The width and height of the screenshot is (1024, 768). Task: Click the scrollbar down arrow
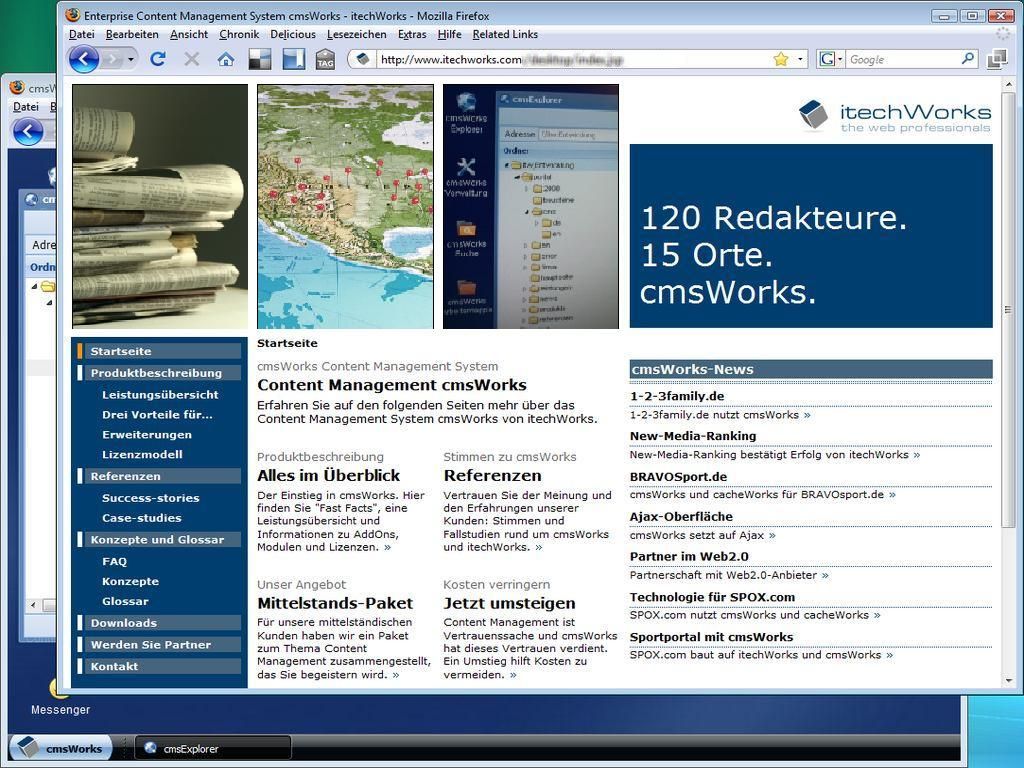pyautogui.click(x=1008, y=680)
